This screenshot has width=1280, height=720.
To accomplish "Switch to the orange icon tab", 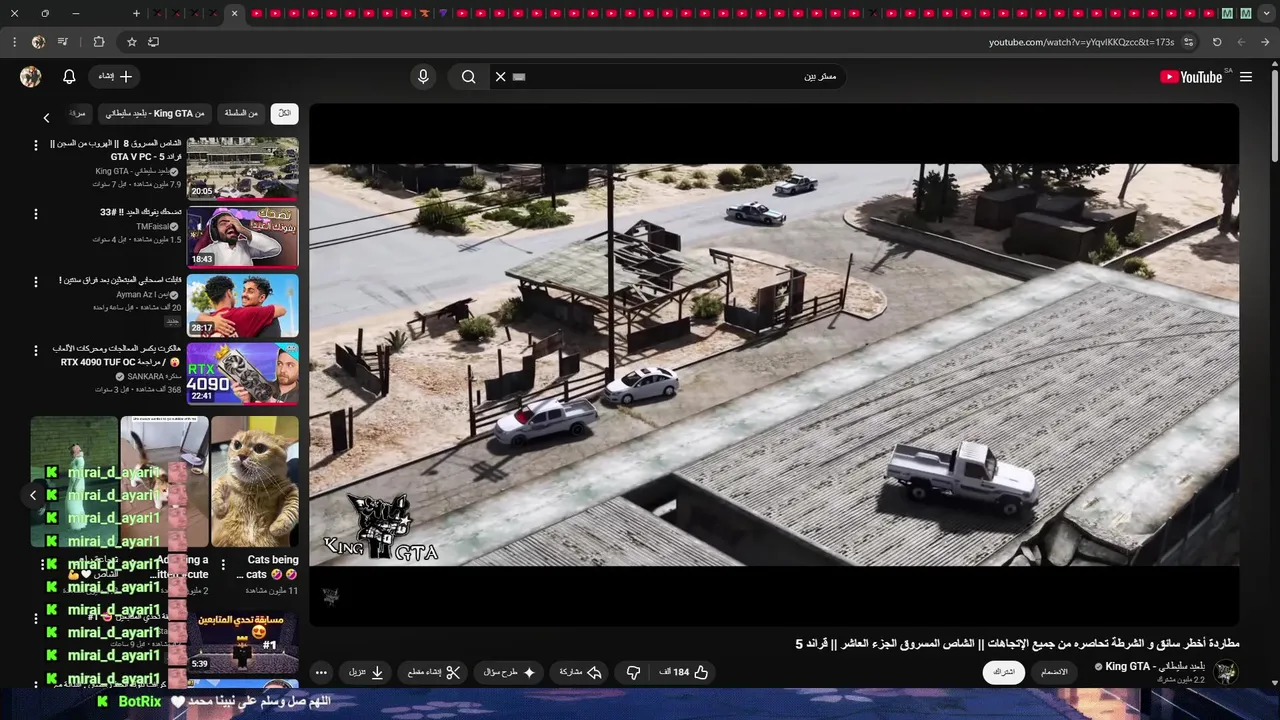I will click(424, 13).
